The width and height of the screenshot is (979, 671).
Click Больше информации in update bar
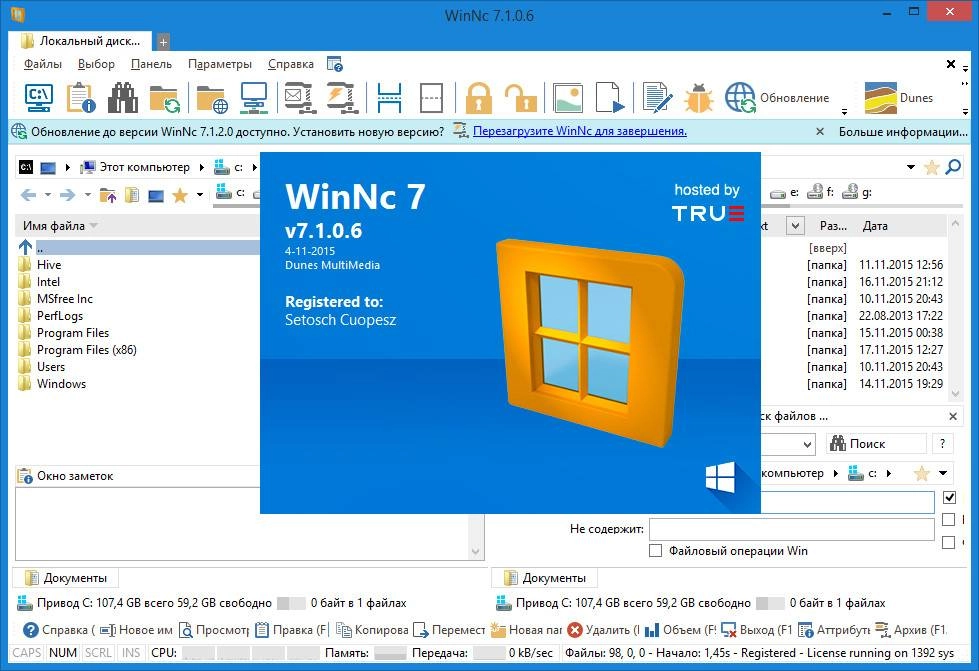click(x=903, y=132)
